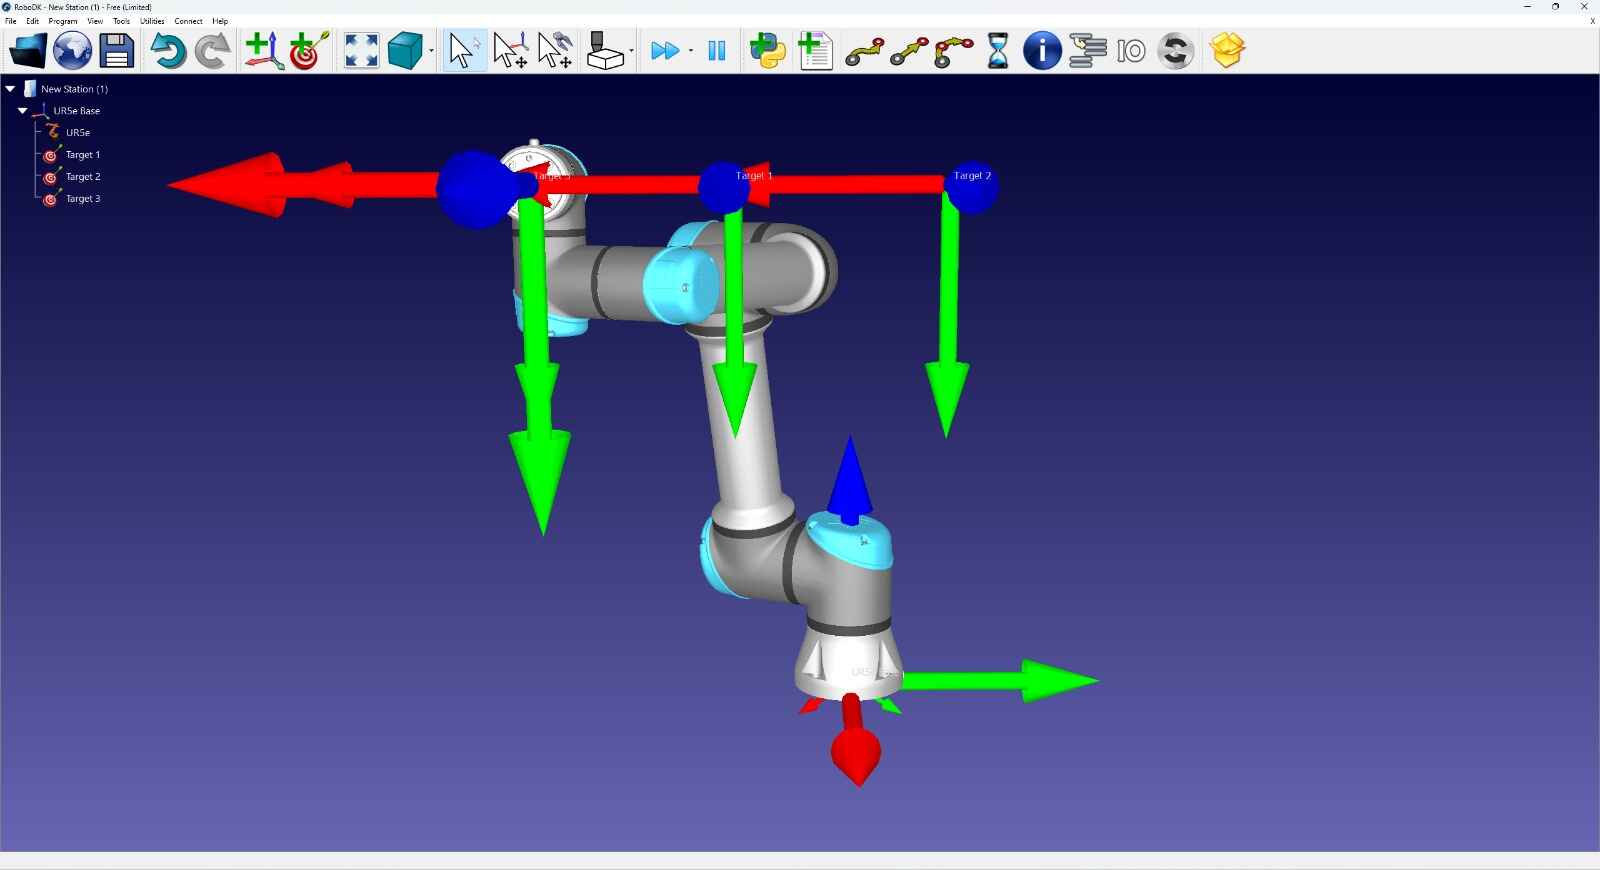Select Target 2 in station tree
This screenshot has height=870, width=1600.
[x=83, y=177]
